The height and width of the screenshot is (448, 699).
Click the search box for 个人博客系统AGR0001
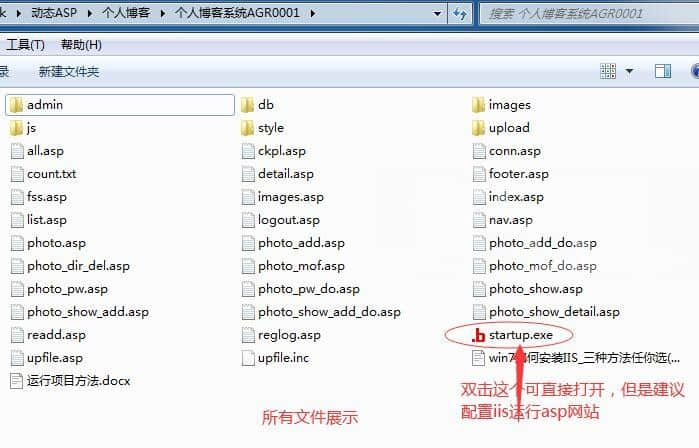pyautogui.click(x=588, y=14)
